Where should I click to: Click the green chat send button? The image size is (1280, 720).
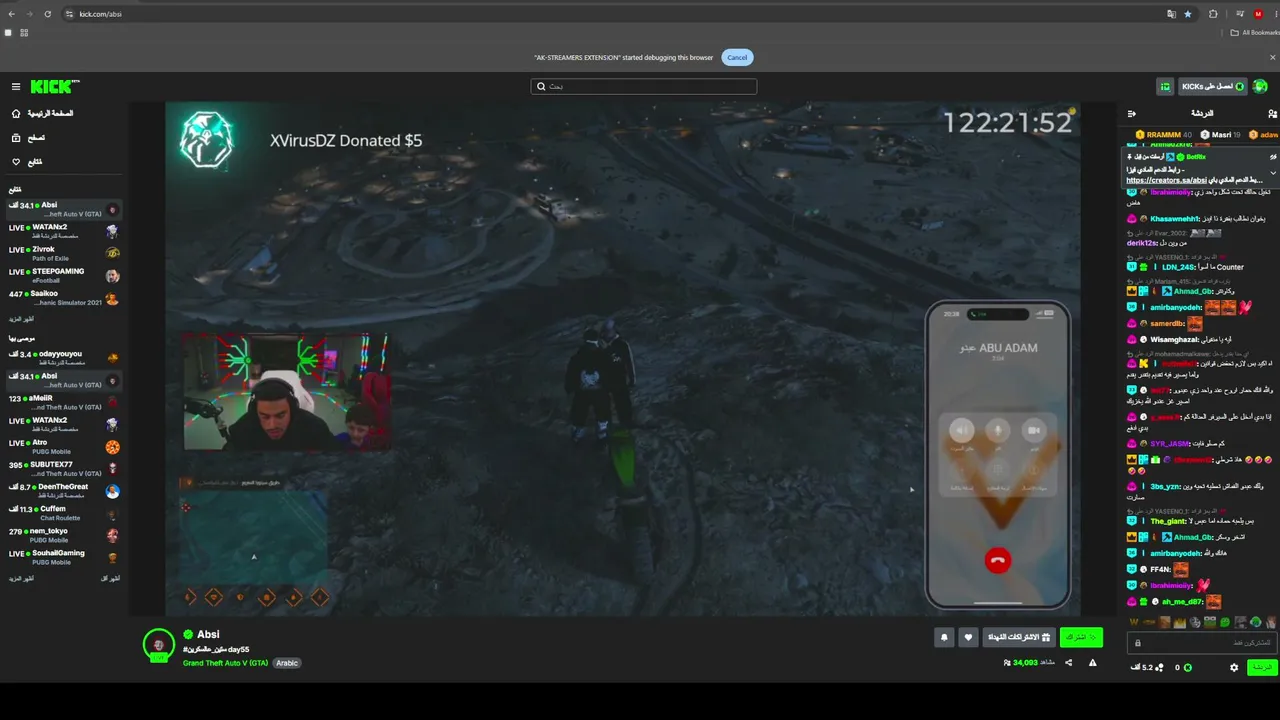pyautogui.click(x=1262, y=667)
